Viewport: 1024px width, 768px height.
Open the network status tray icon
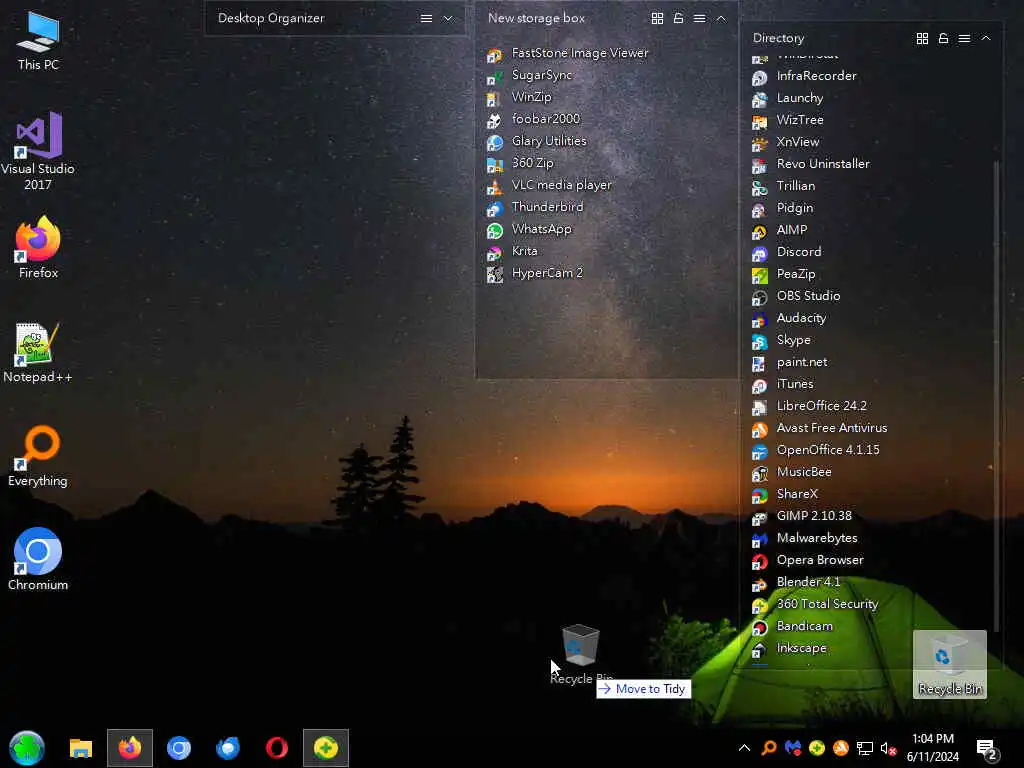(x=865, y=748)
